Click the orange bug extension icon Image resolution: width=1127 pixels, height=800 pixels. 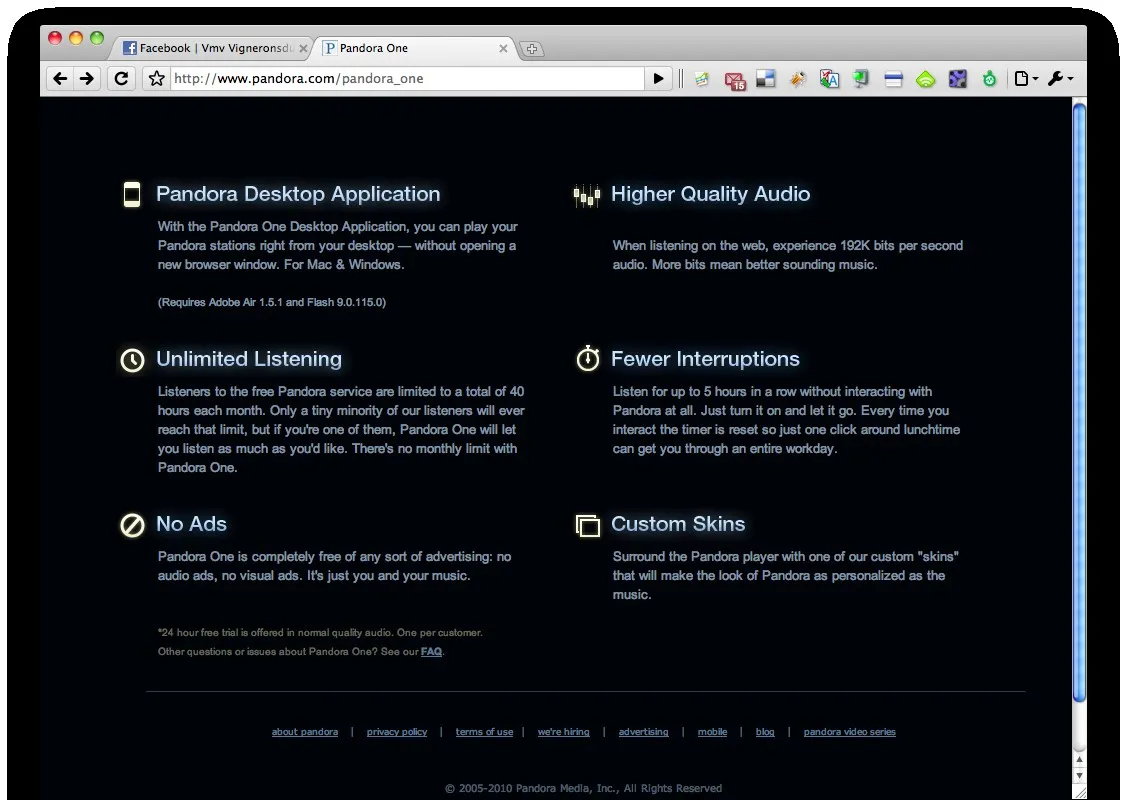point(798,78)
